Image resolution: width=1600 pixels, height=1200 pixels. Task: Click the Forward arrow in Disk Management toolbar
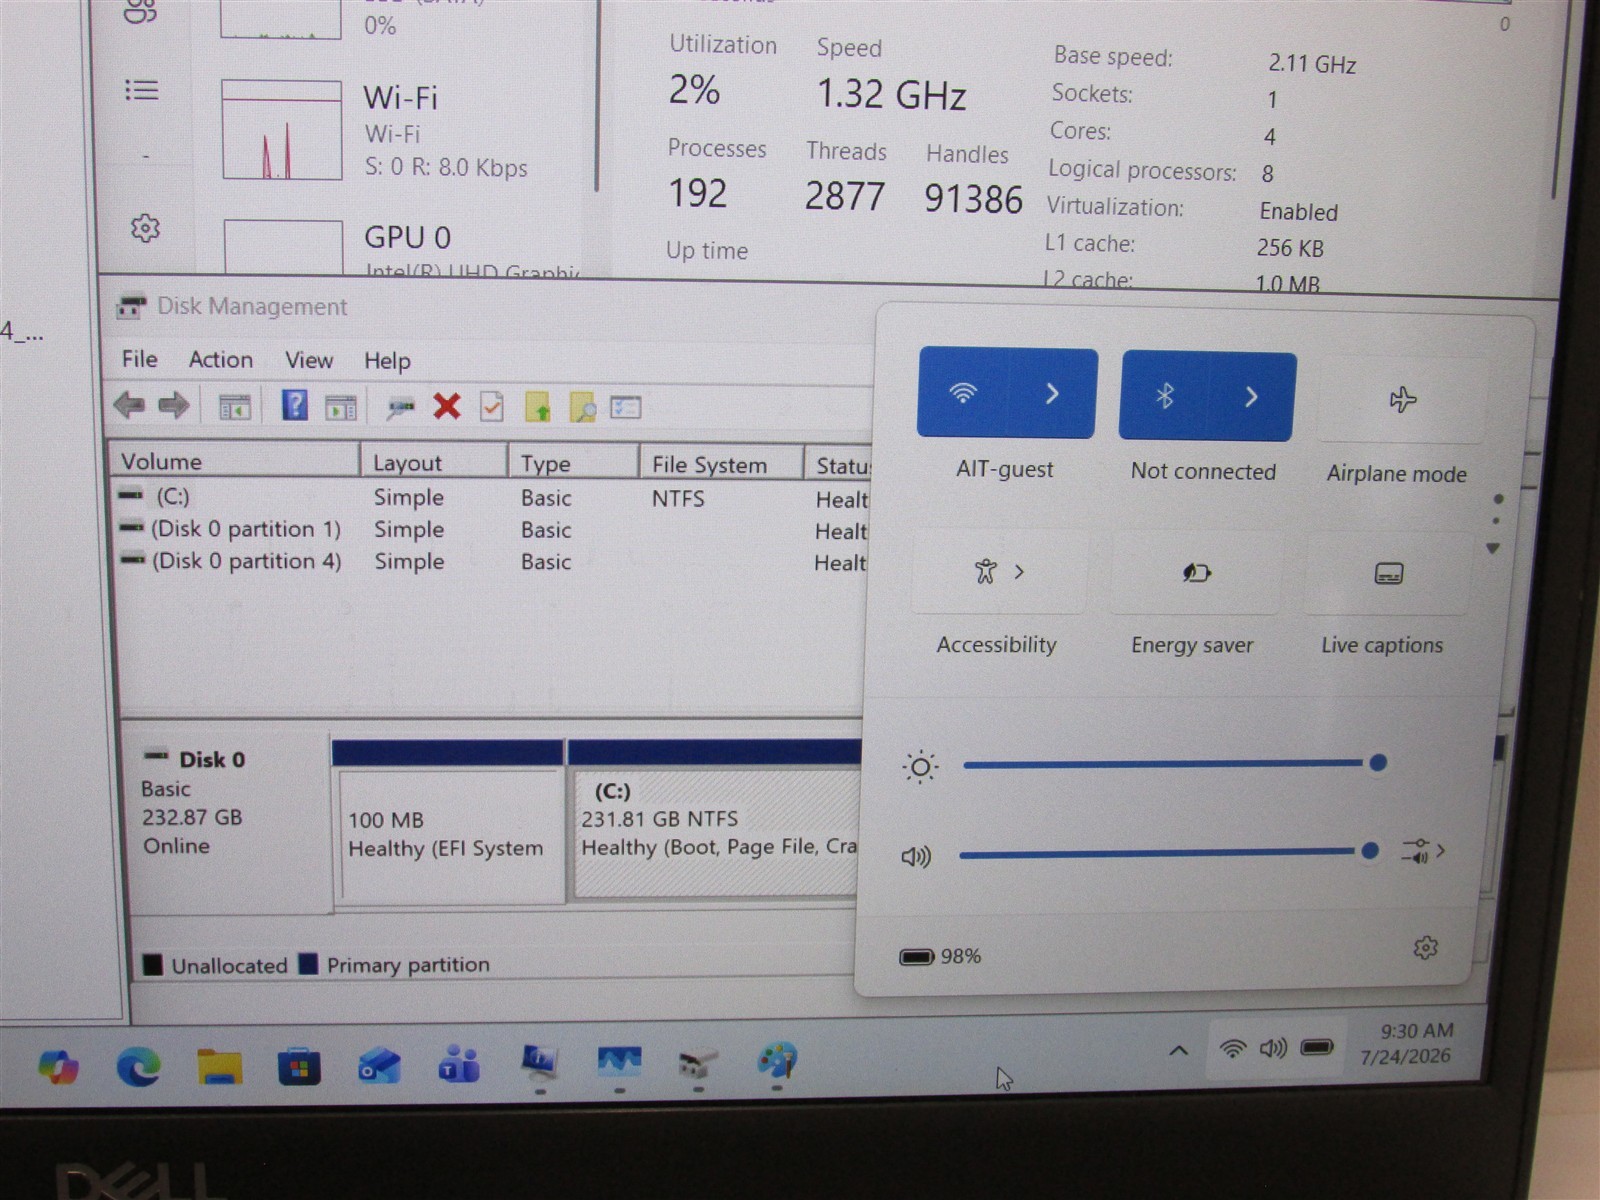174,405
